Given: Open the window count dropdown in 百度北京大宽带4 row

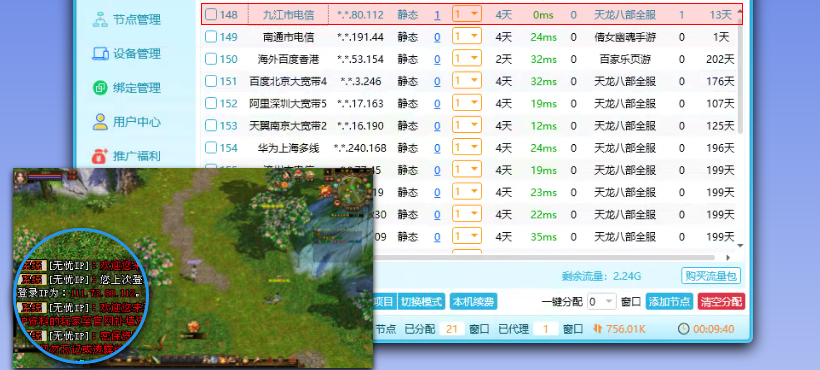Looking at the screenshot, I should click(x=466, y=80).
